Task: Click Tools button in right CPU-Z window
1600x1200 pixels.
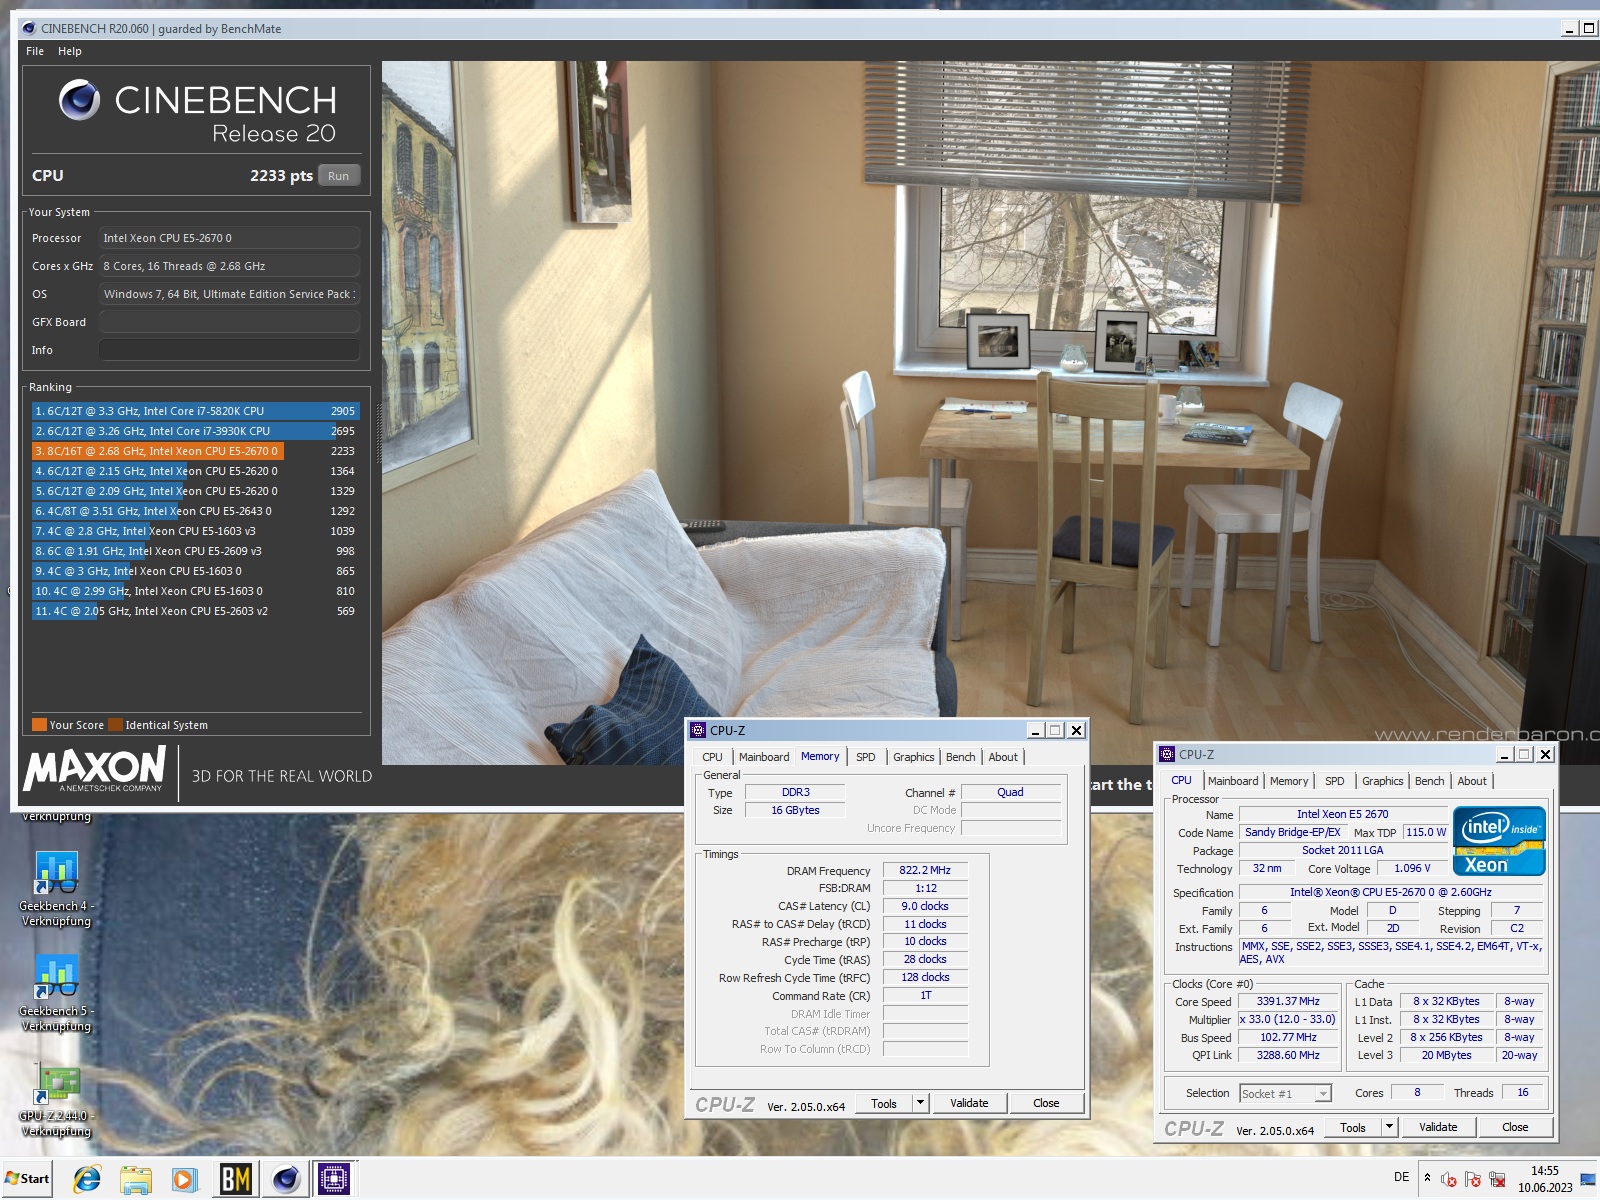Action: (1353, 1127)
